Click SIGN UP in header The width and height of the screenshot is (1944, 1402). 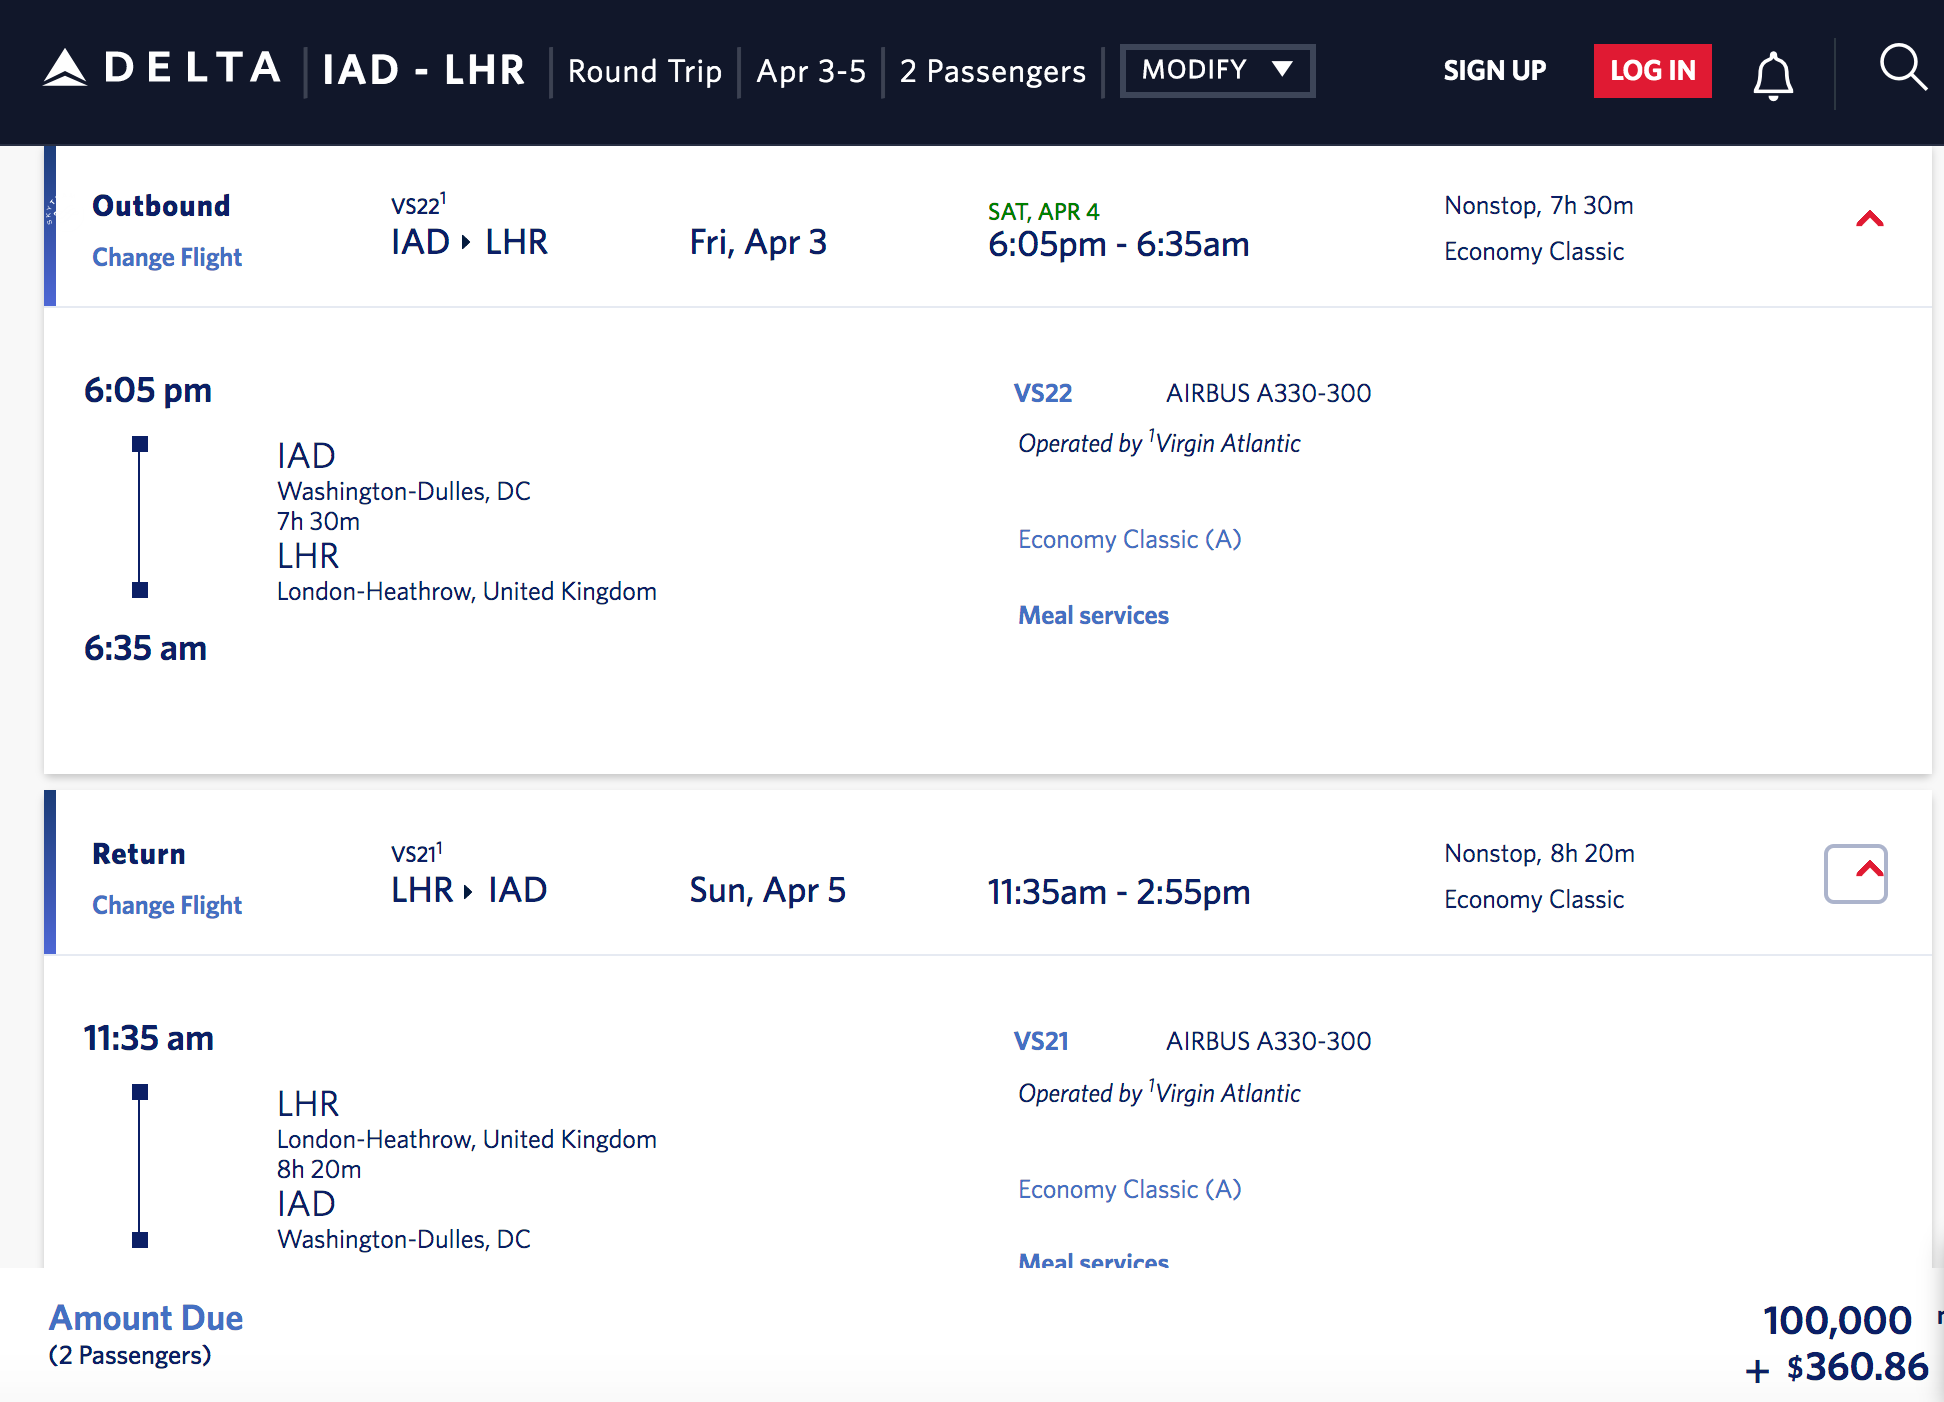click(x=1494, y=70)
